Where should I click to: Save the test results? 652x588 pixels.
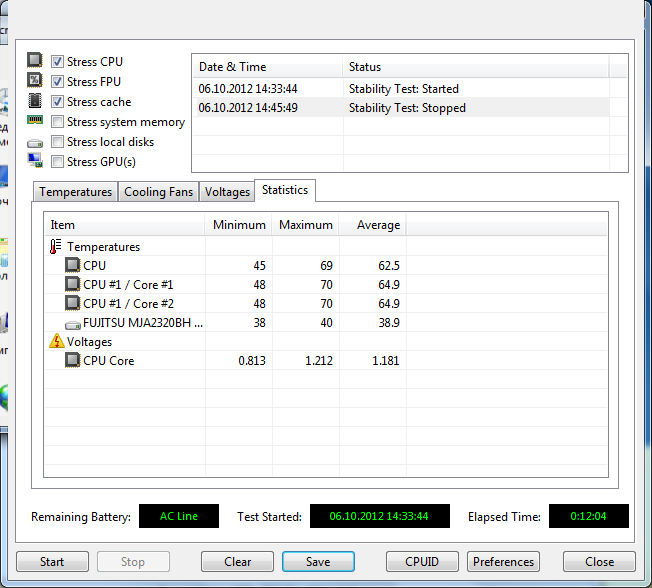tap(318, 562)
